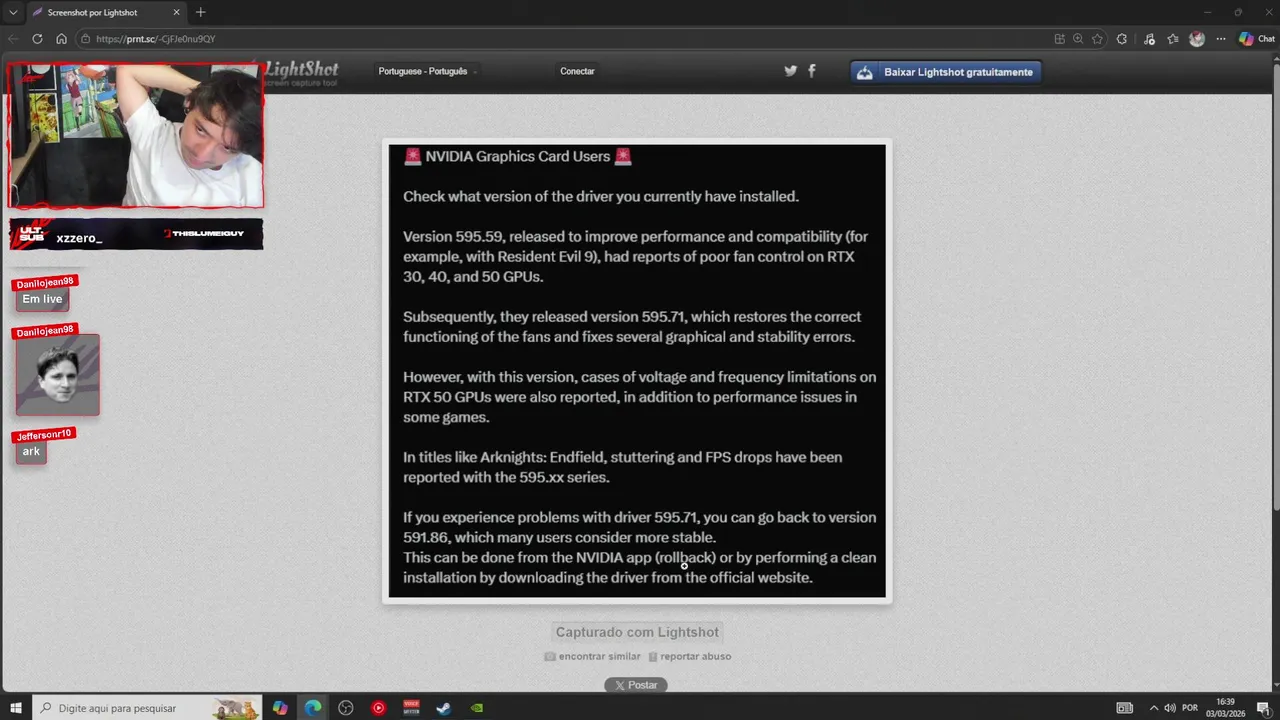1280x720 pixels.
Task: Click the xzzero_ subscriber banner
Action: [136, 234]
